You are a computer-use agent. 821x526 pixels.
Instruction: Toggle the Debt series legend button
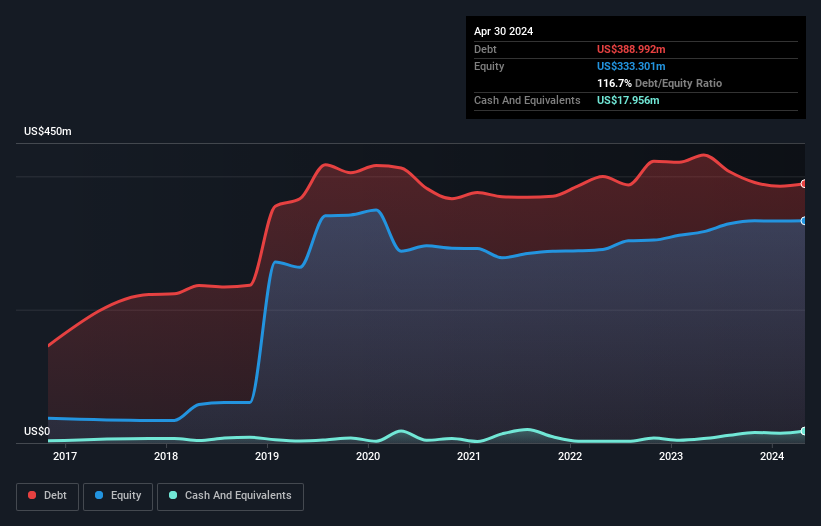pyautogui.click(x=48, y=496)
